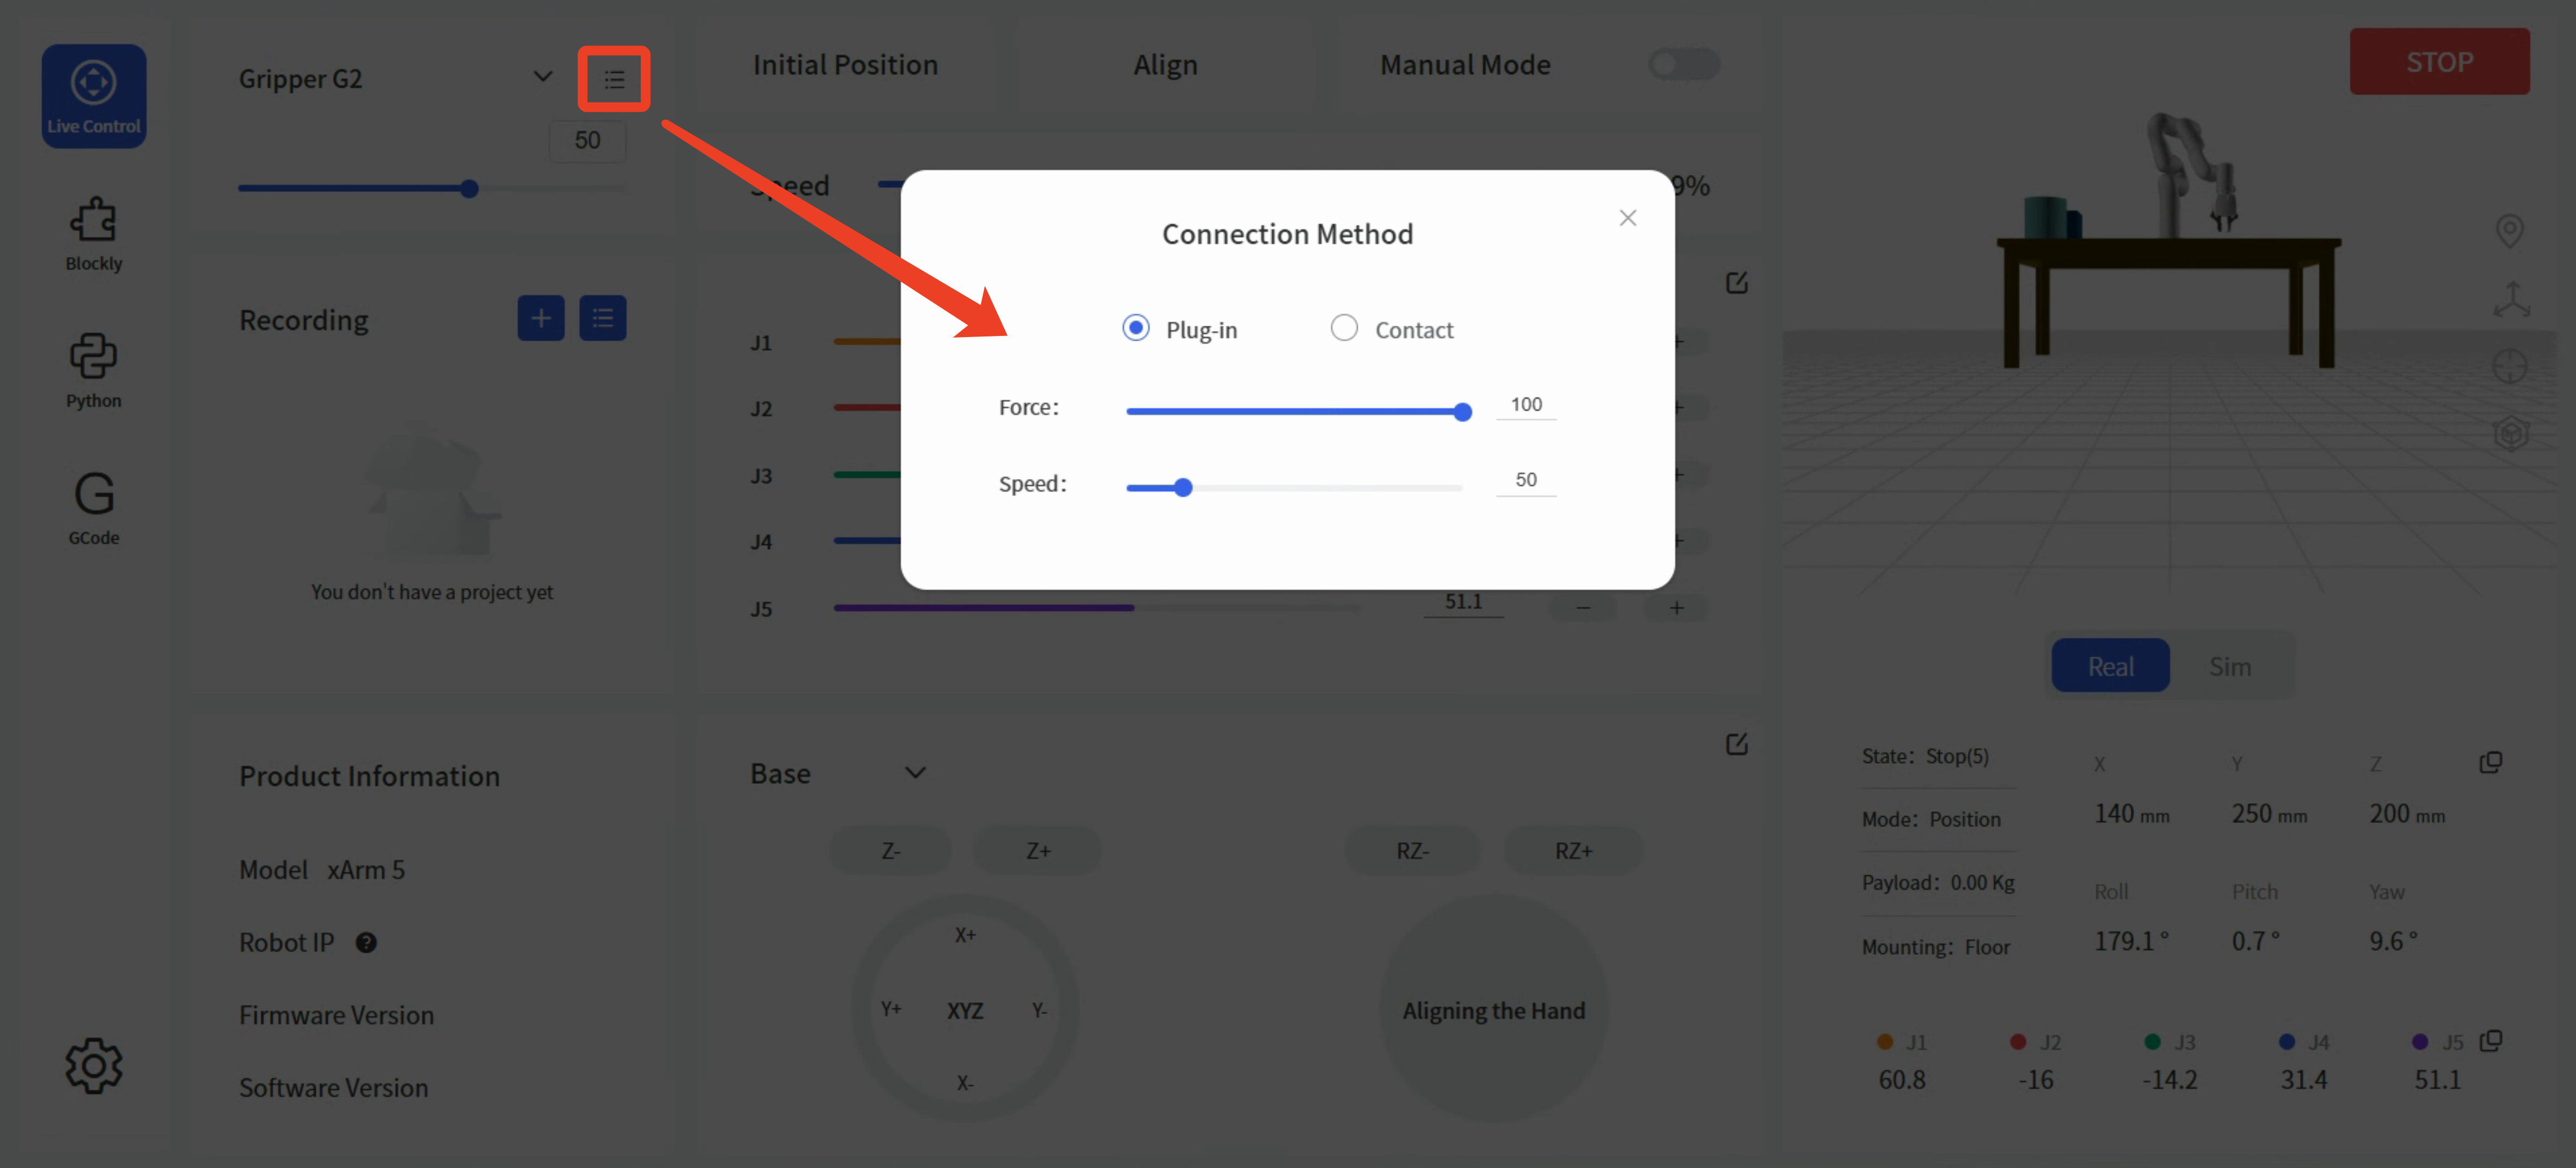Open the recording list icon

click(x=602, y=318)
